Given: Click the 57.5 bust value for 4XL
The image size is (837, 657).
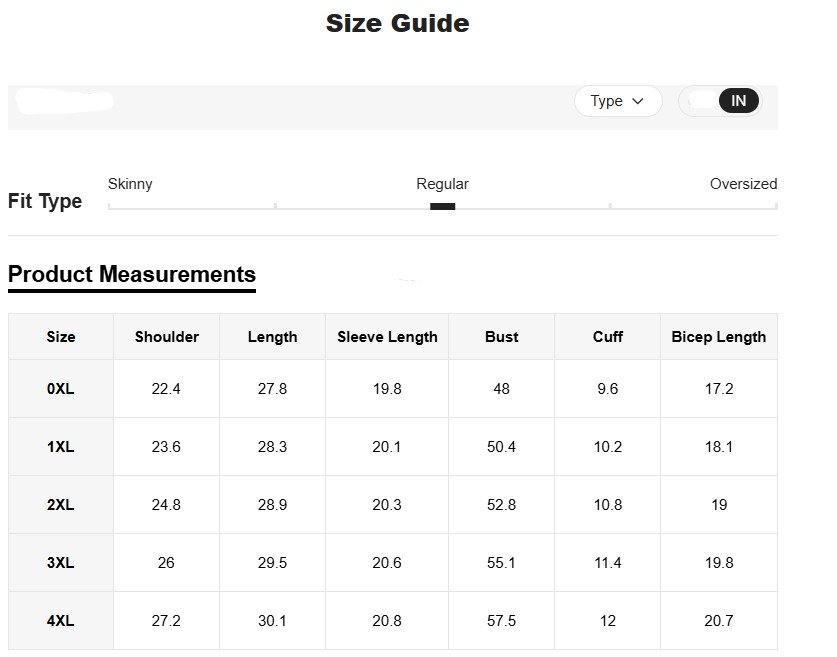Looking at the screenshot, I should pos(501,621).
